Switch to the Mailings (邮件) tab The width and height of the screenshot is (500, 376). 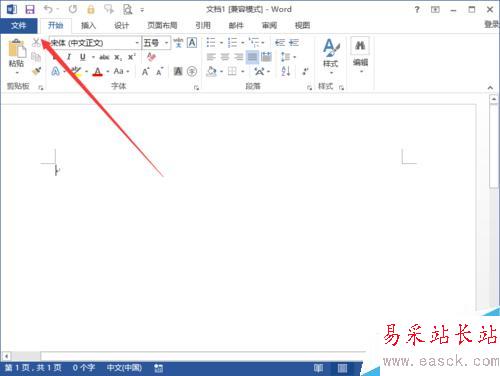[x=236, y=26]
